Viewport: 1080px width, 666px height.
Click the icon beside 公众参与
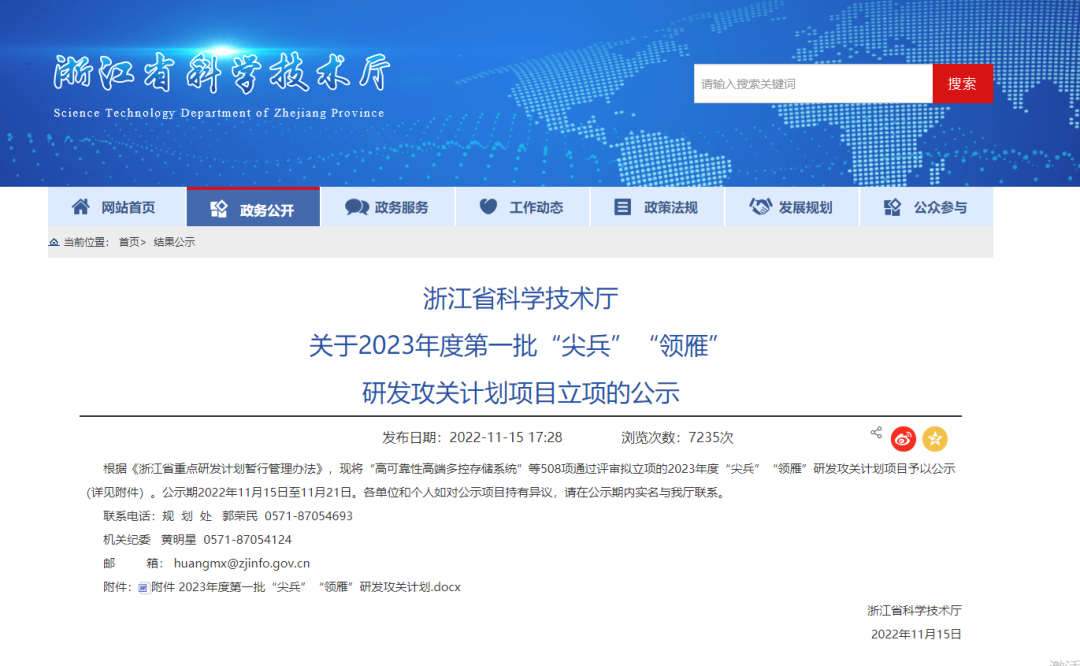(892, 207)
